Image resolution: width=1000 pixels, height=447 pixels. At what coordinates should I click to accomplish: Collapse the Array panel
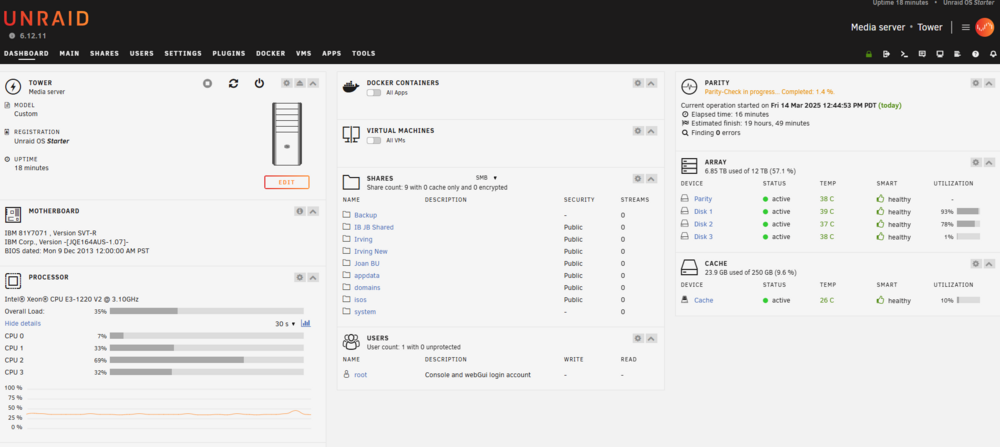pyautogui.click(x=989, y=163)
